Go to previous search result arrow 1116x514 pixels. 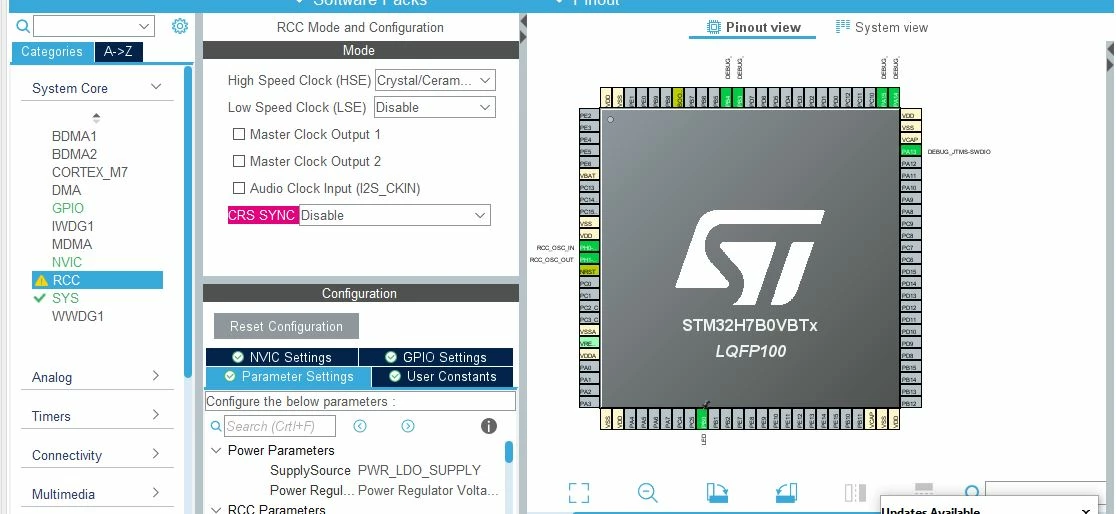(x=360, y=426)
